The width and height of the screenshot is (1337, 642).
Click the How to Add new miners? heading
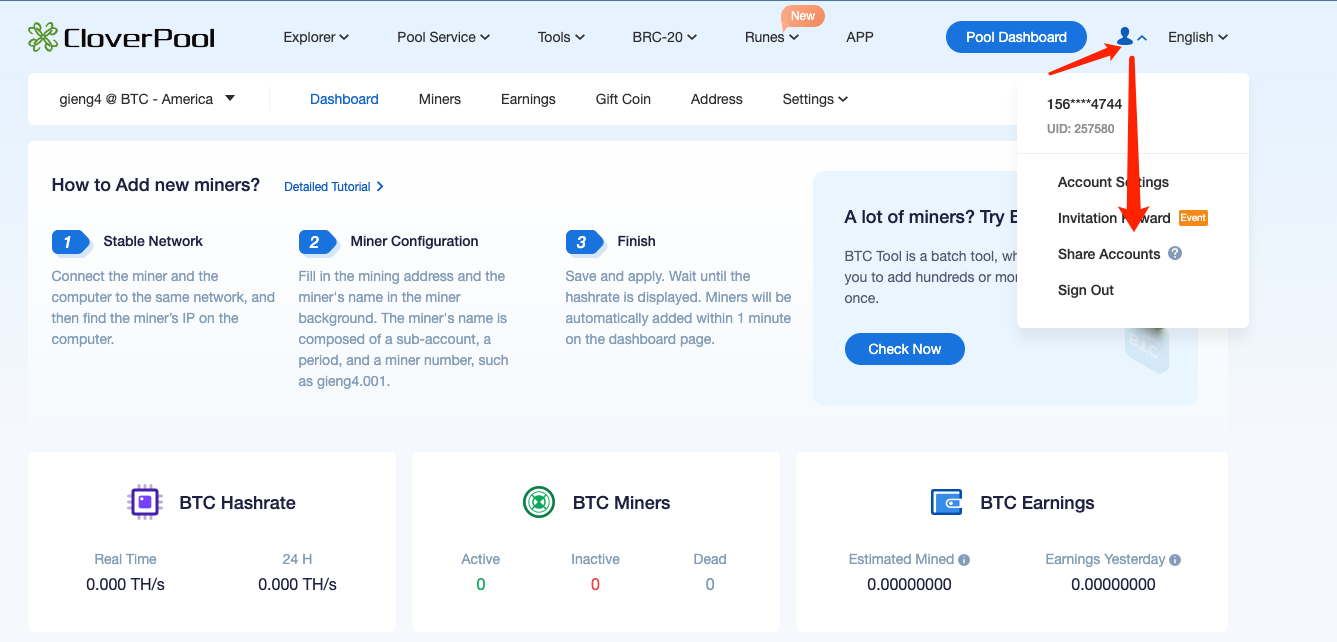pos(156,185)
